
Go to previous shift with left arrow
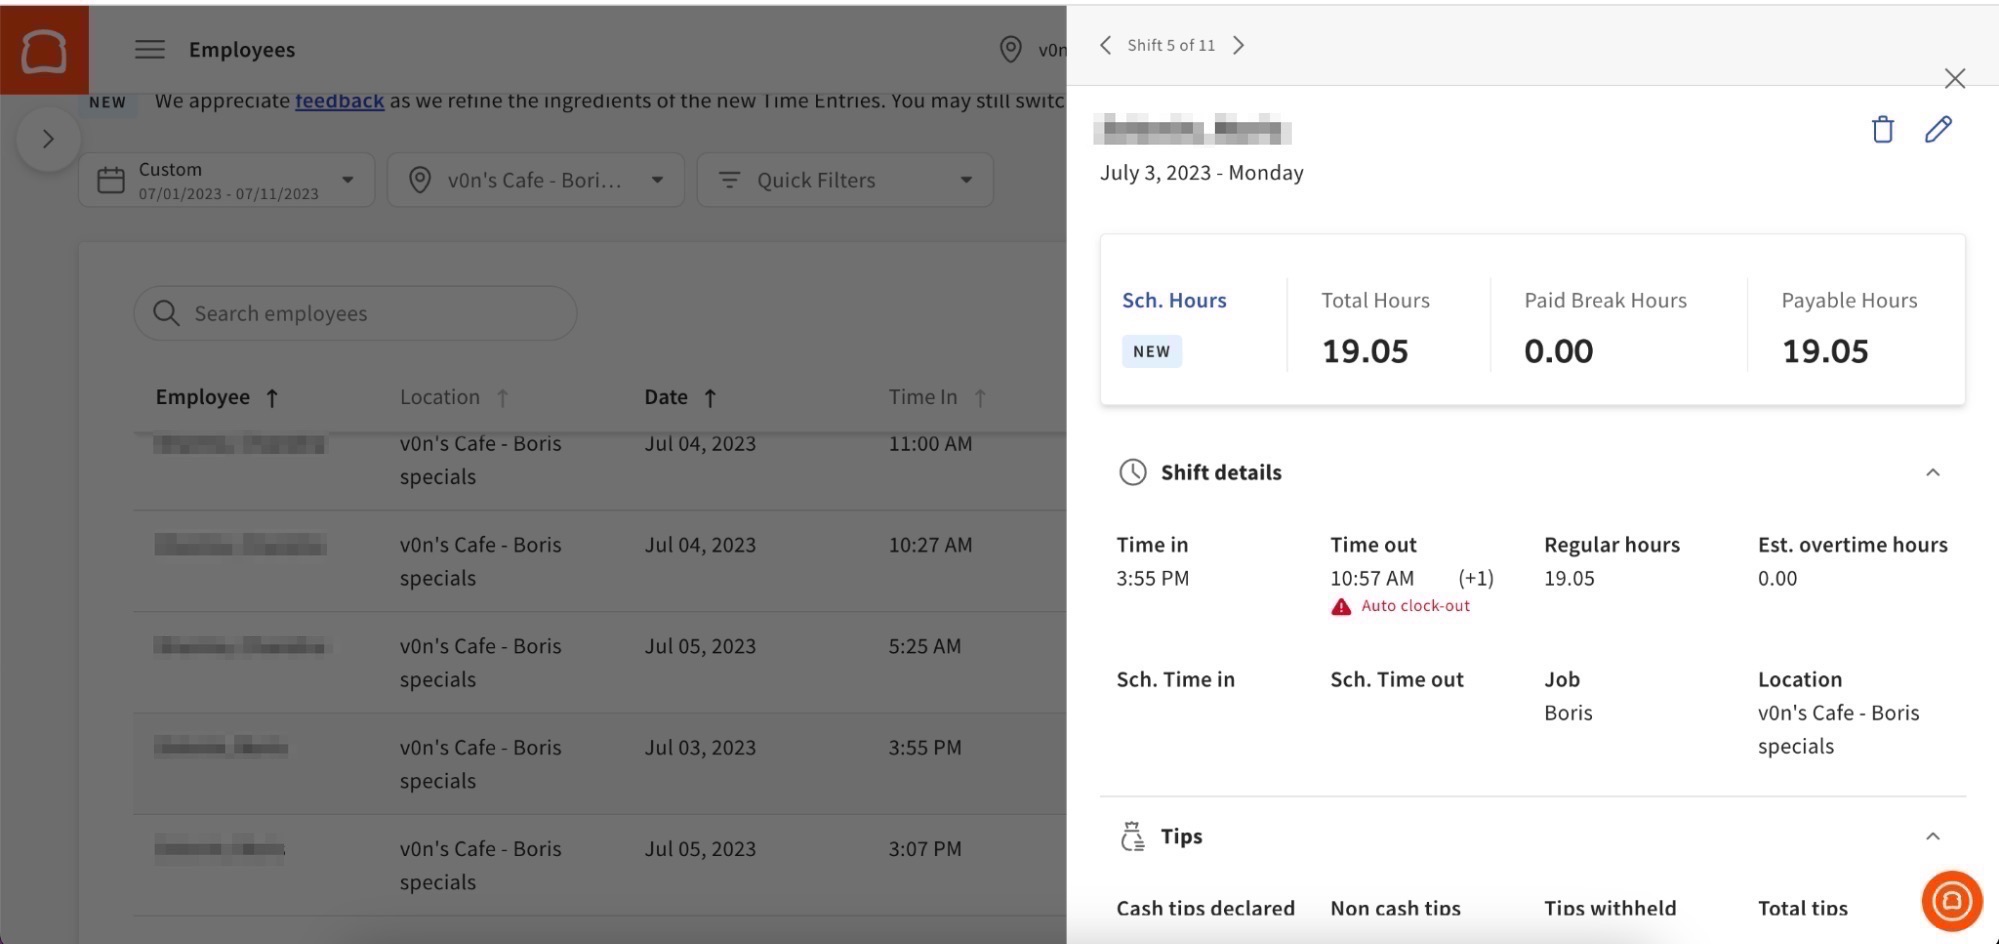coord(1105,44)
